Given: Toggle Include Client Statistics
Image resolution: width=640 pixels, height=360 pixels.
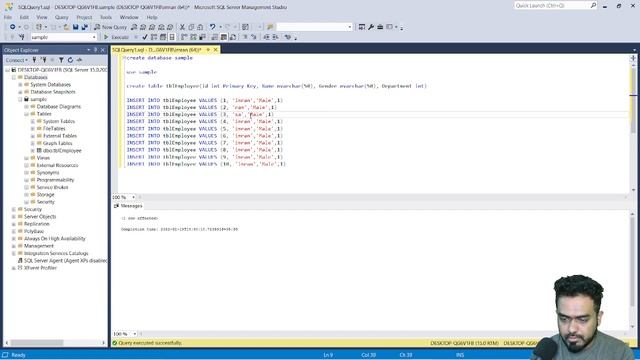Looking at the screenshot, I should [202, 37].
